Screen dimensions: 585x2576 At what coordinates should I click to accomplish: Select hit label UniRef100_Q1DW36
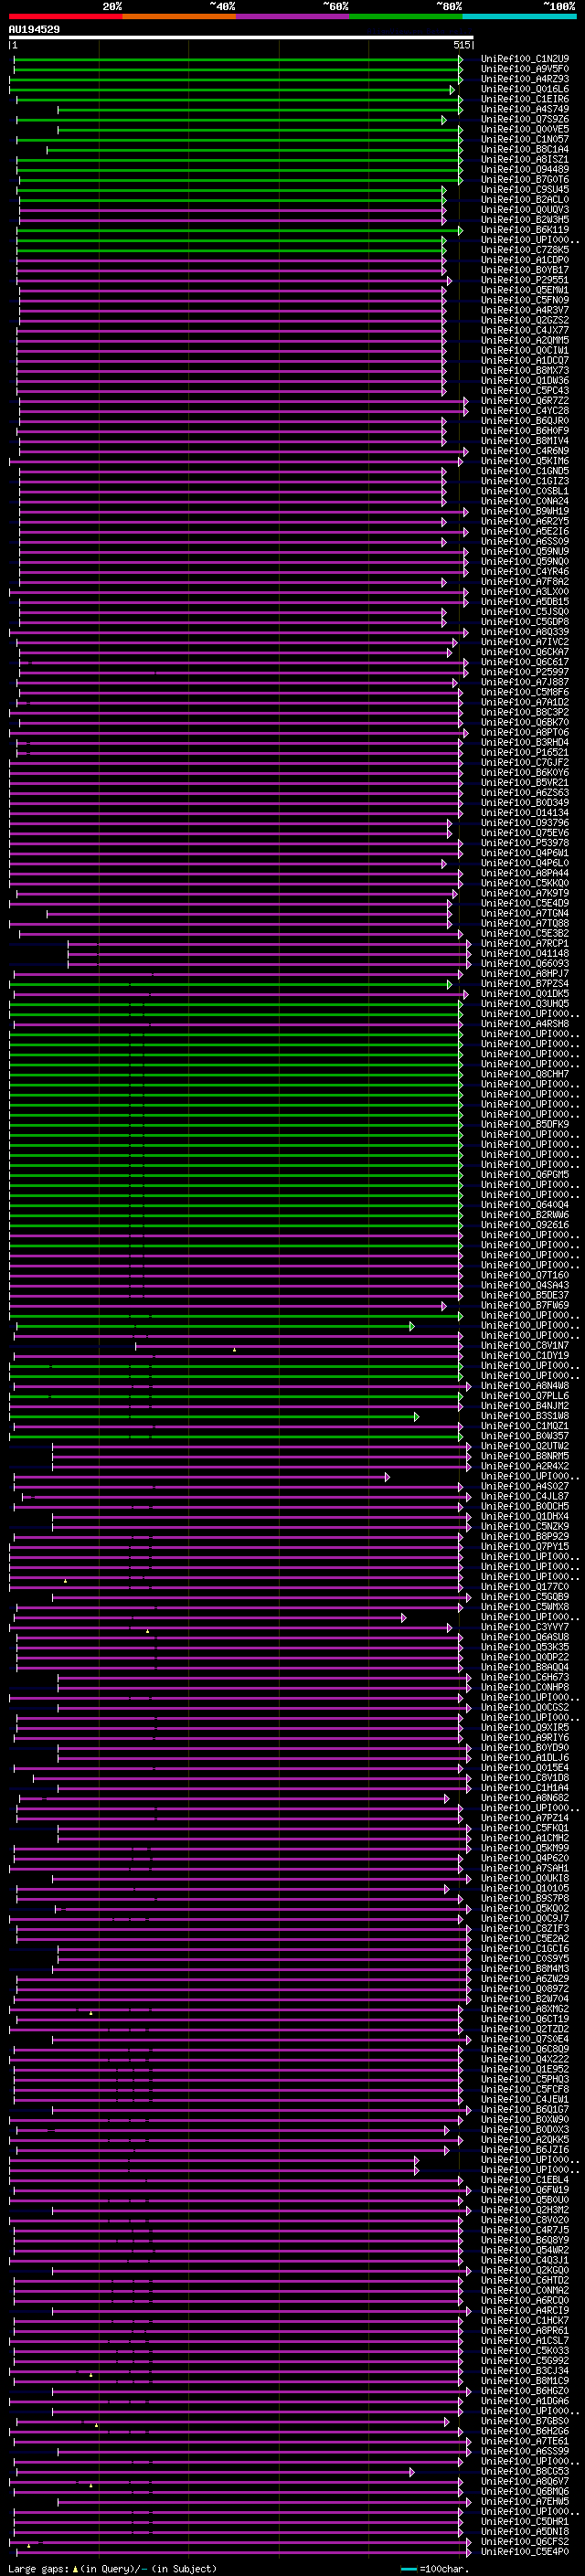pyautogui.click(x=525, y=381)
